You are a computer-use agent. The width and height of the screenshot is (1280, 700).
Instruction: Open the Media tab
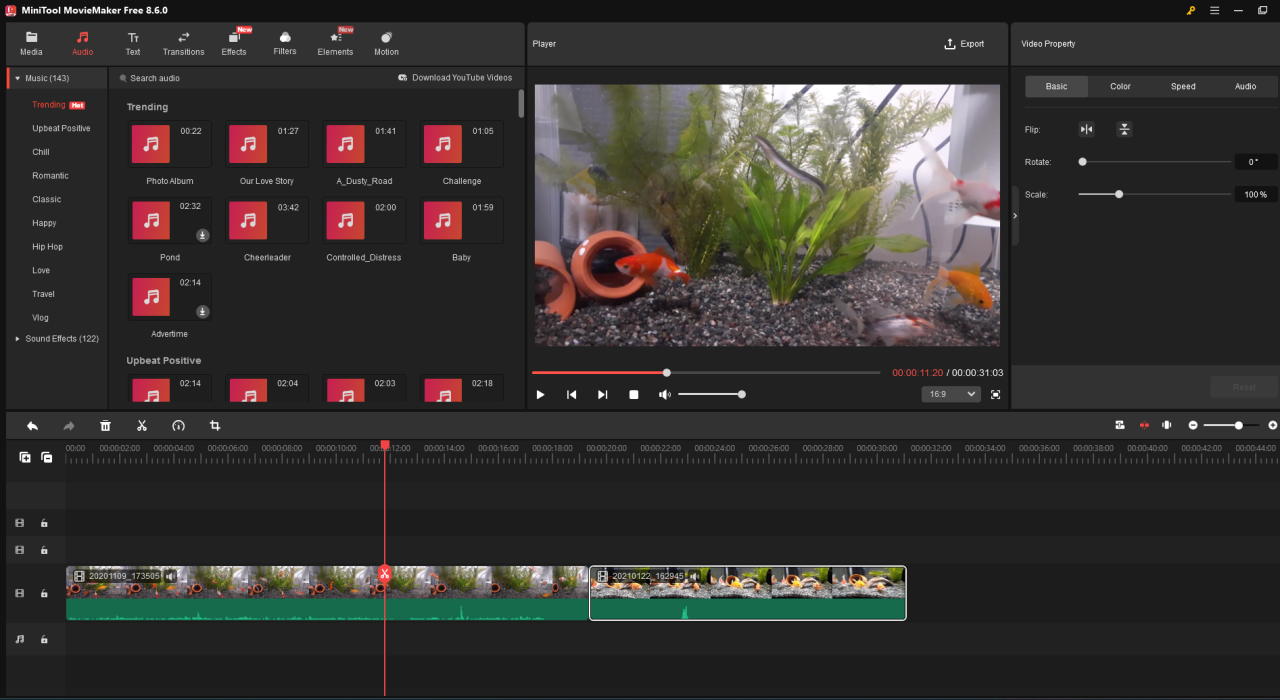coord(31,43)
